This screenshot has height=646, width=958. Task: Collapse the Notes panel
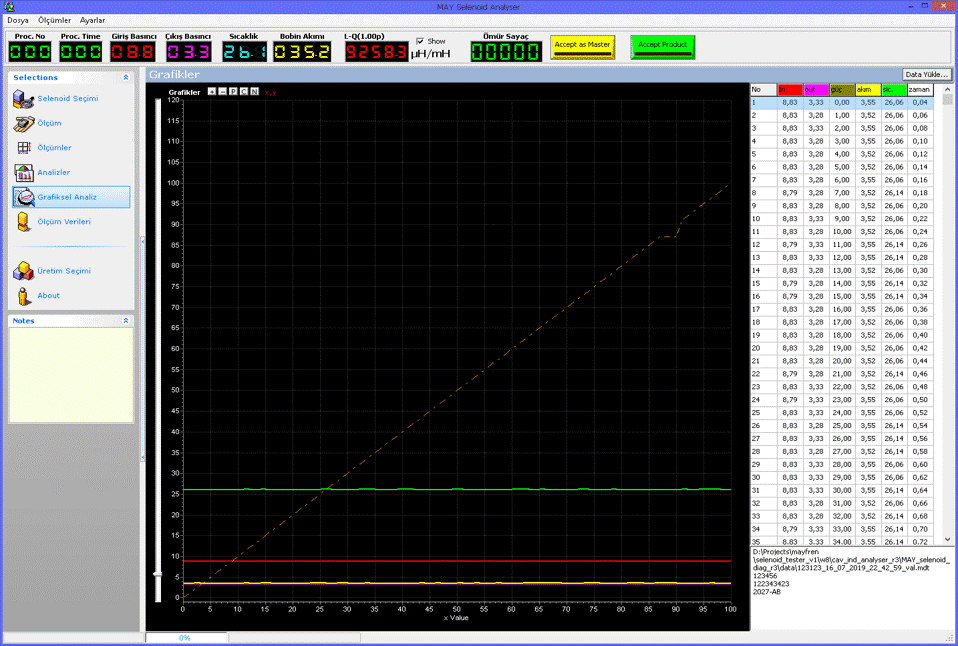click(126, 320)
